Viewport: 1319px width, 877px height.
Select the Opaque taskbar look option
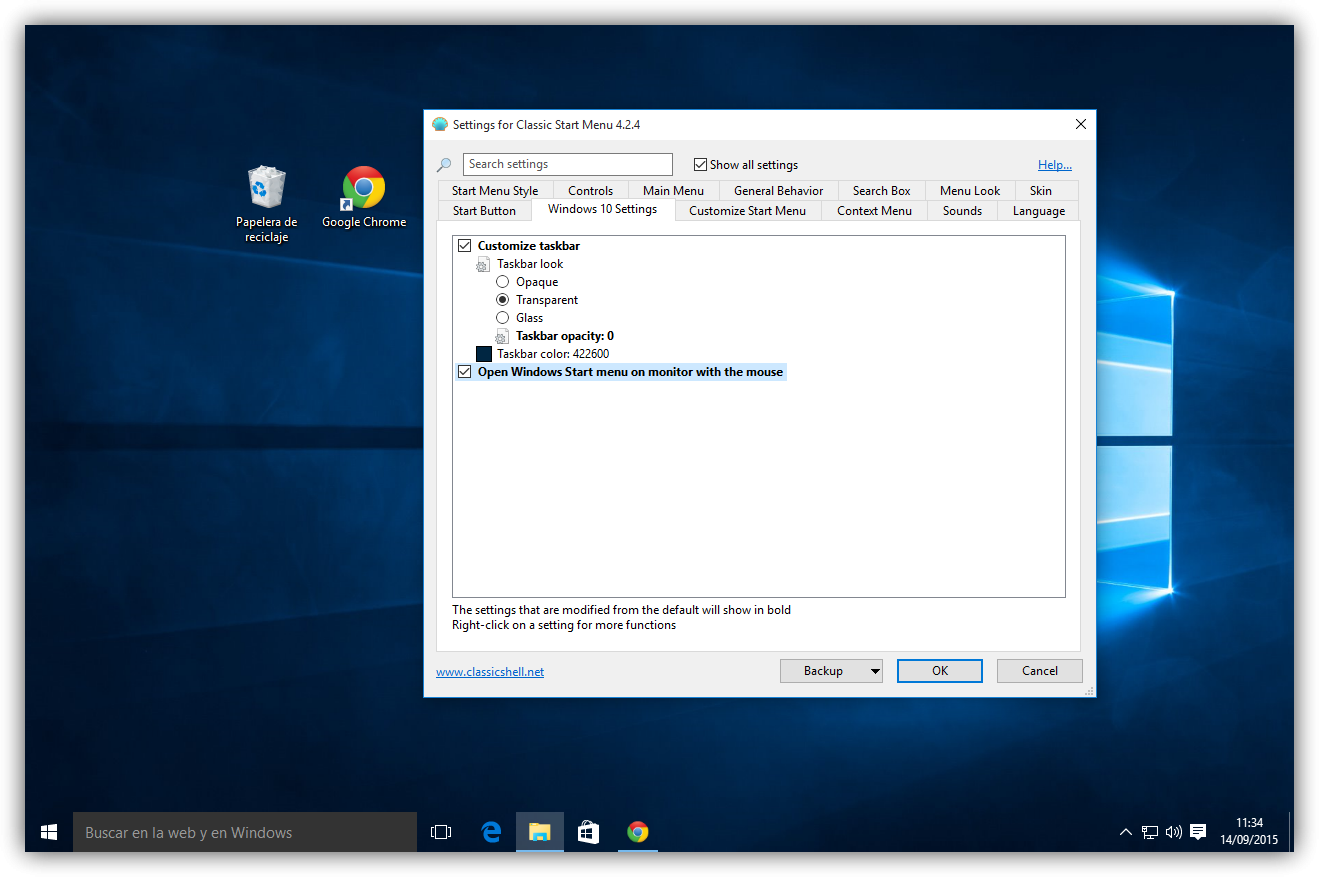[x=503, y=282]
